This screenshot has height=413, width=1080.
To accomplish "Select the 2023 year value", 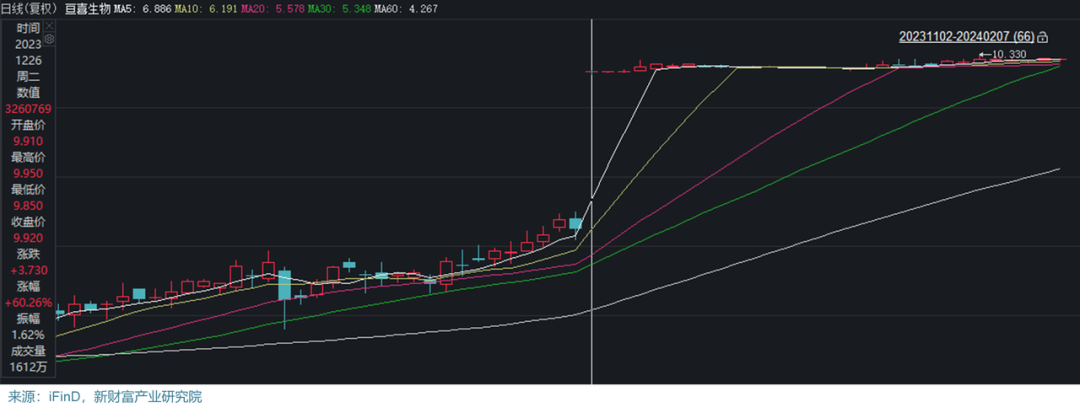I will pyautogui.click(x=28, y=44).
